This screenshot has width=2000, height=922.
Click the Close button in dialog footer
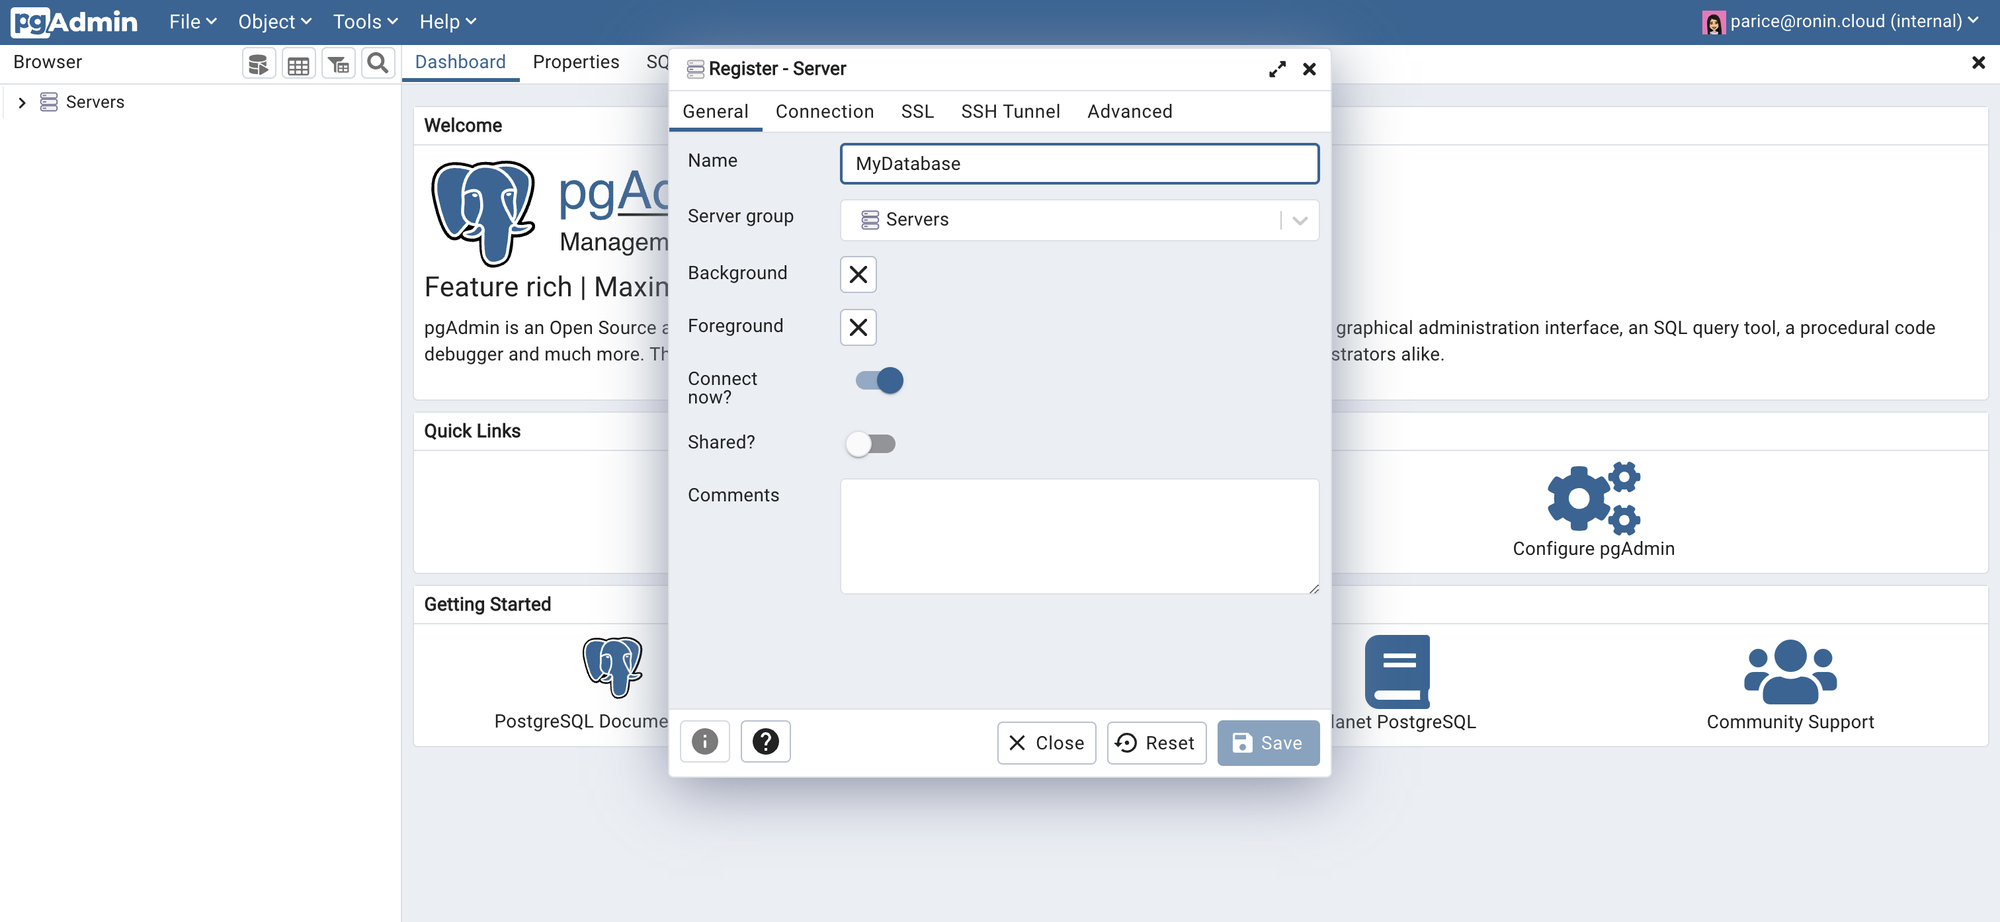click(x=1047, y=743)
